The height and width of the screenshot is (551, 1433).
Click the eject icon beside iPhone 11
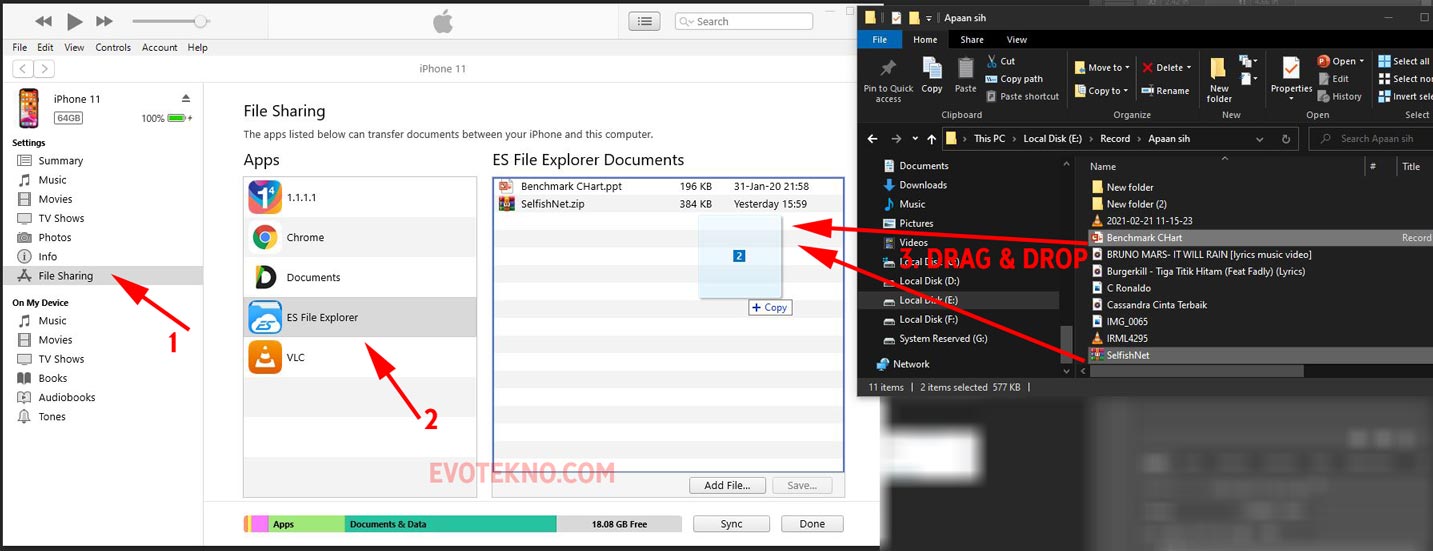point(186,98)
